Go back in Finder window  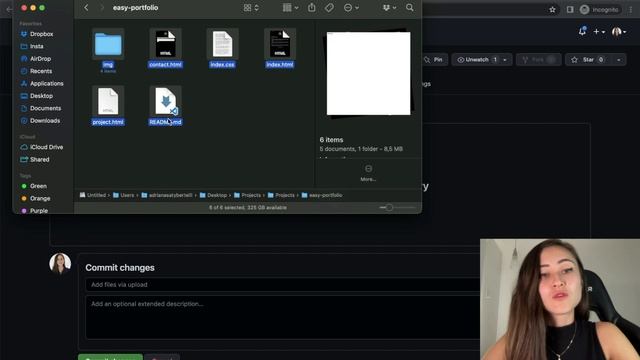pos(86,8)
